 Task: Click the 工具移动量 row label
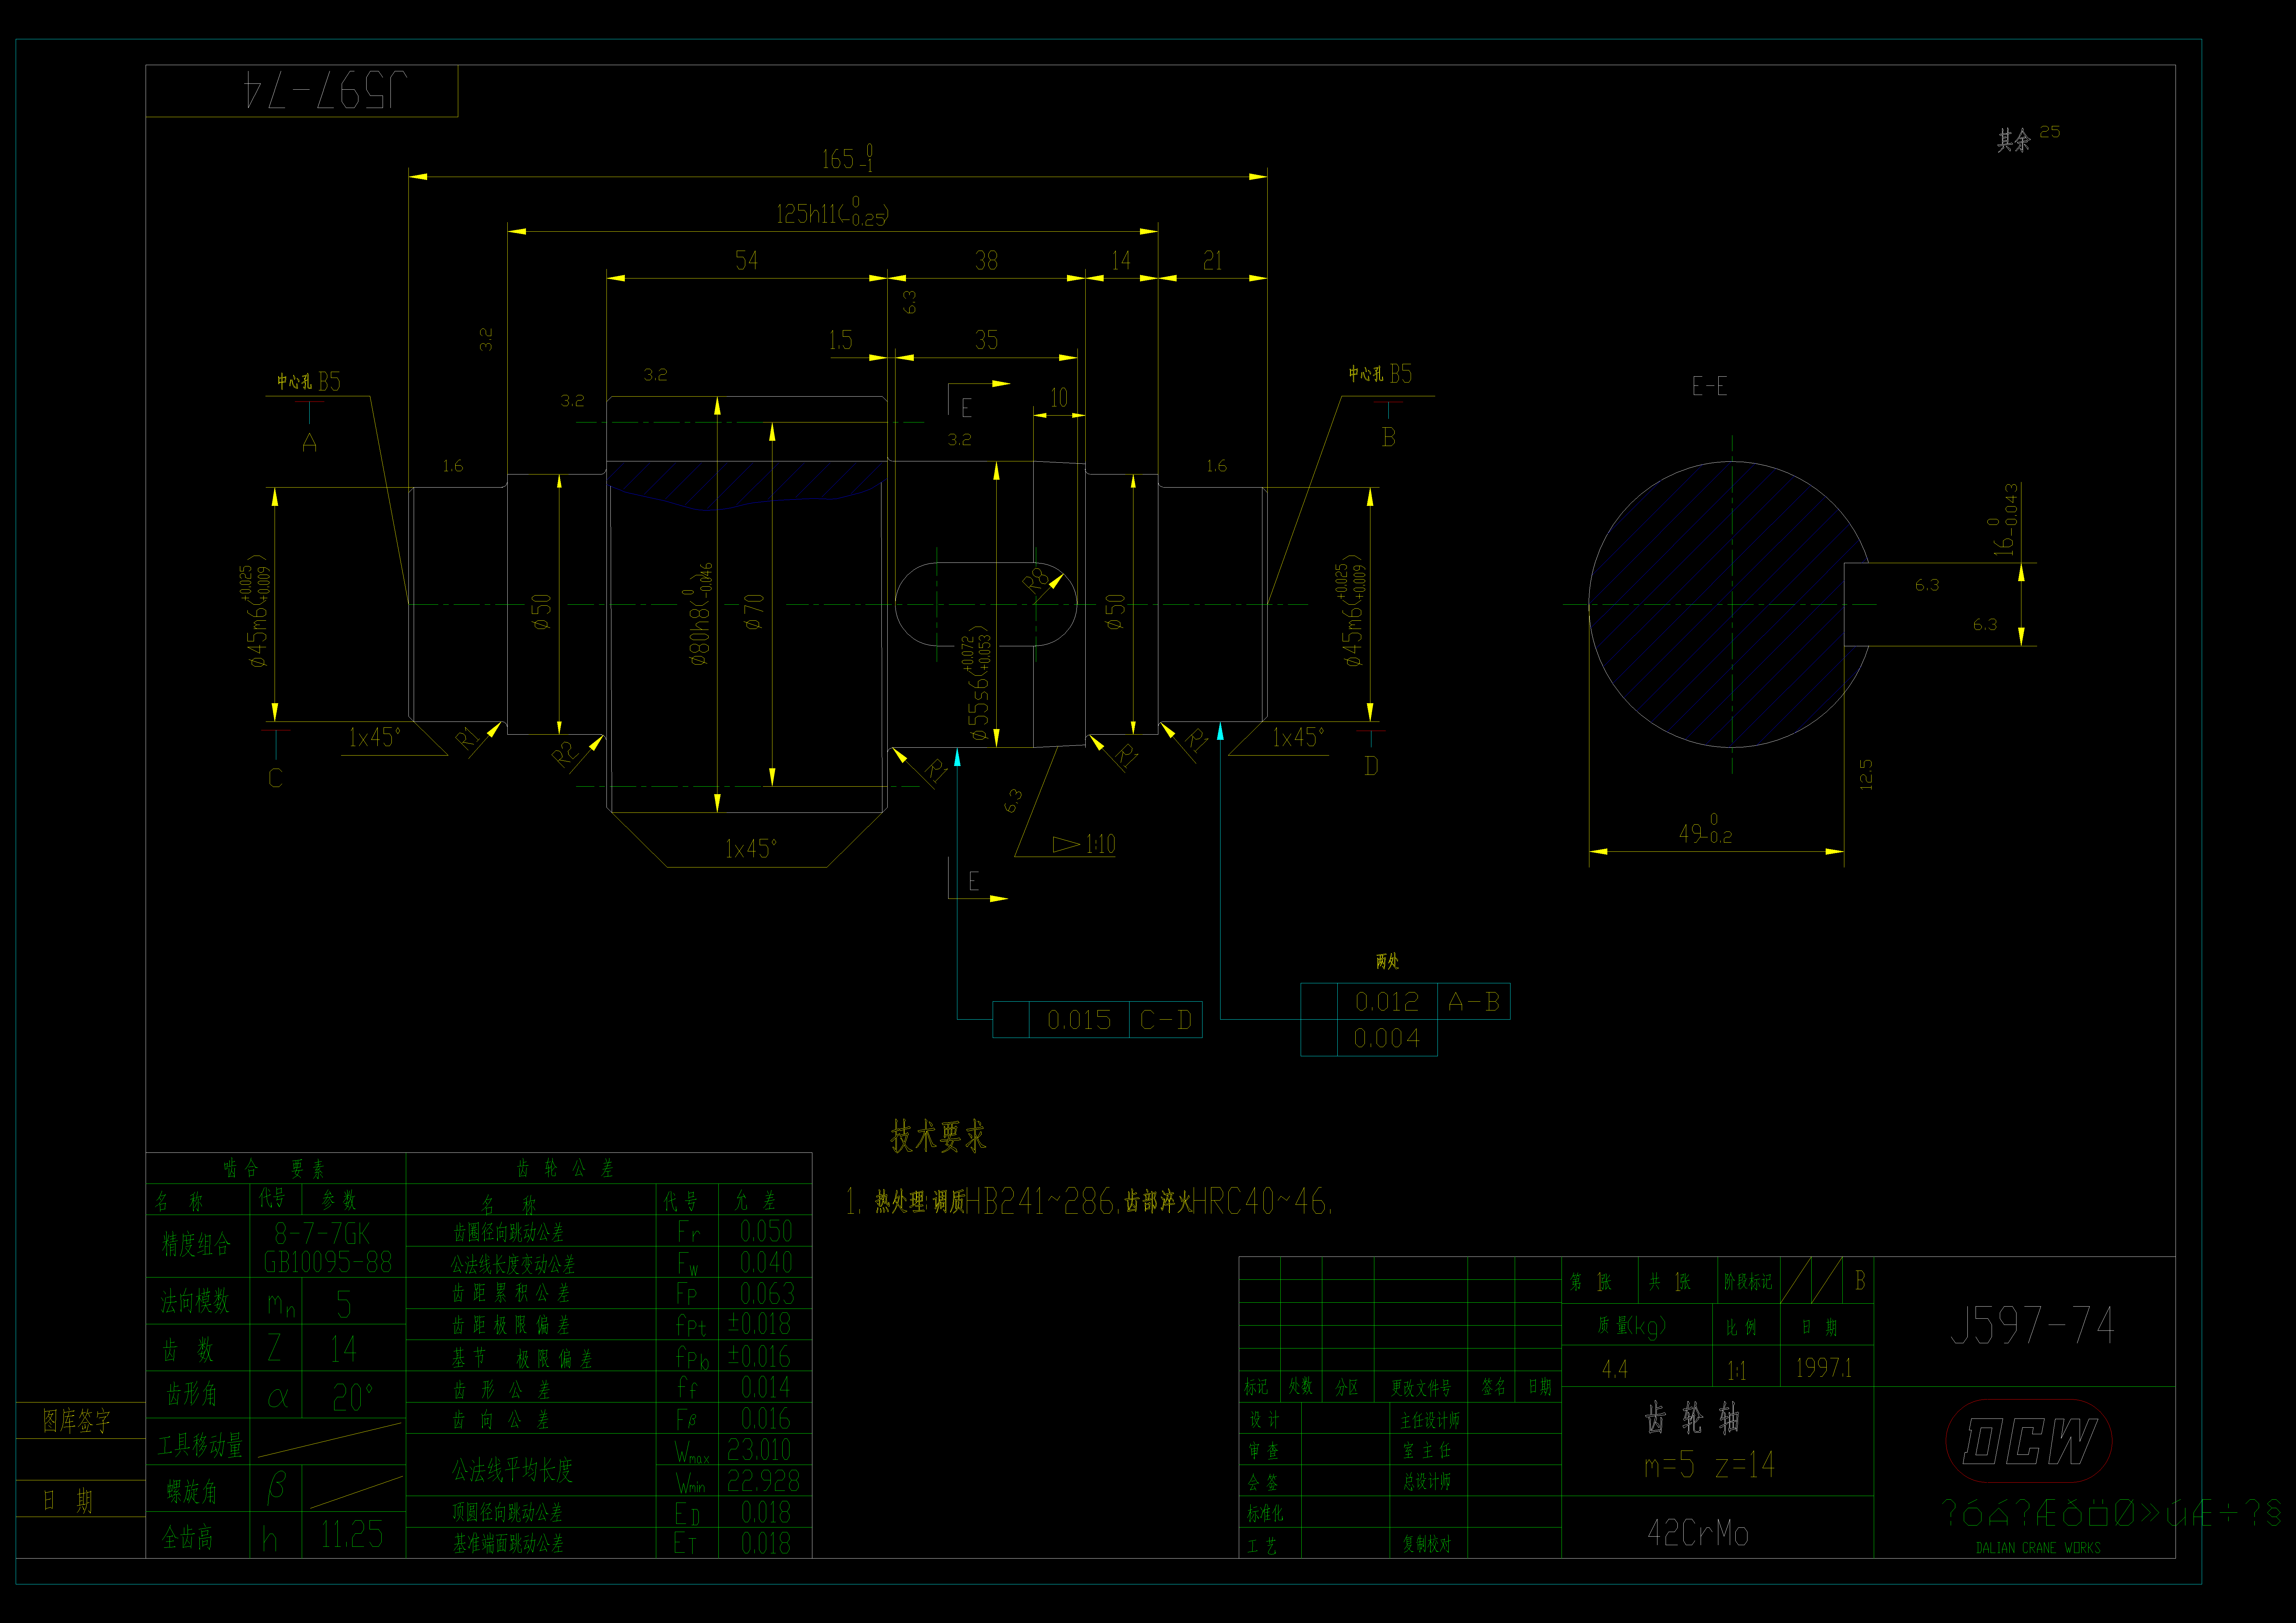(x=200, y=1445)
